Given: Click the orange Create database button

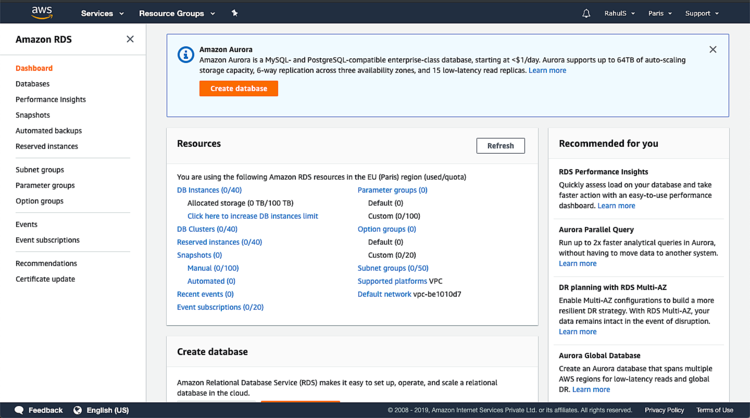Looking at the screenshot, I should coord(239,88).
